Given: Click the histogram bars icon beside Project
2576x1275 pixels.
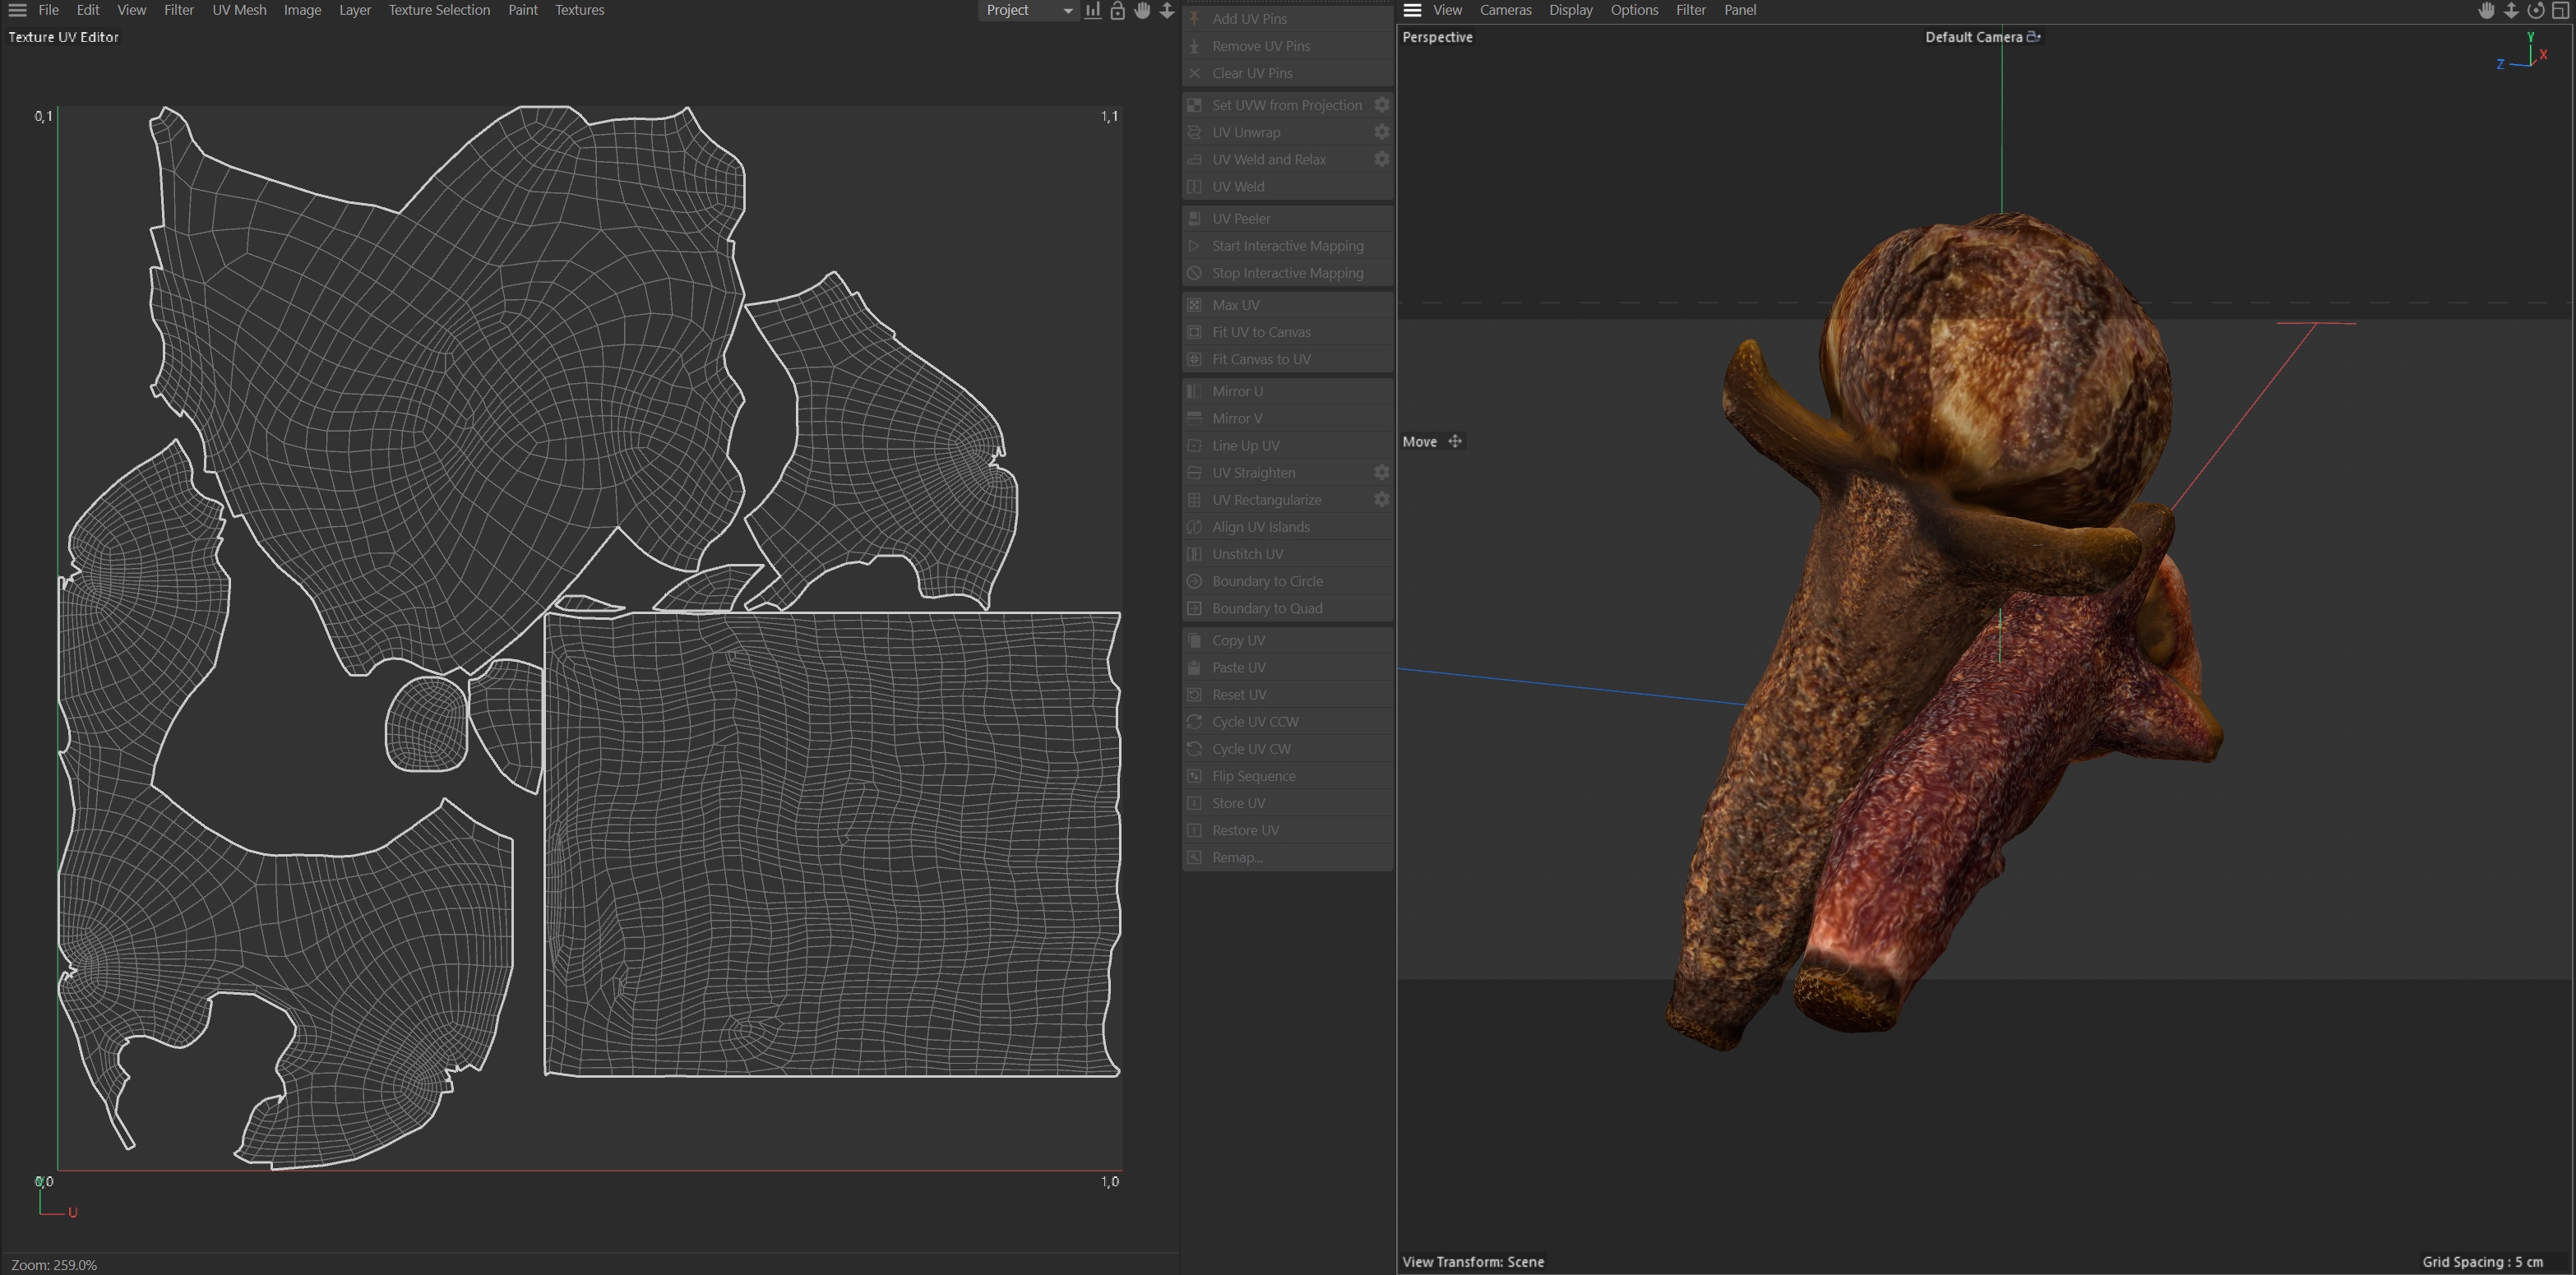Looking at the screenshot, I should tap(1093, 10).
